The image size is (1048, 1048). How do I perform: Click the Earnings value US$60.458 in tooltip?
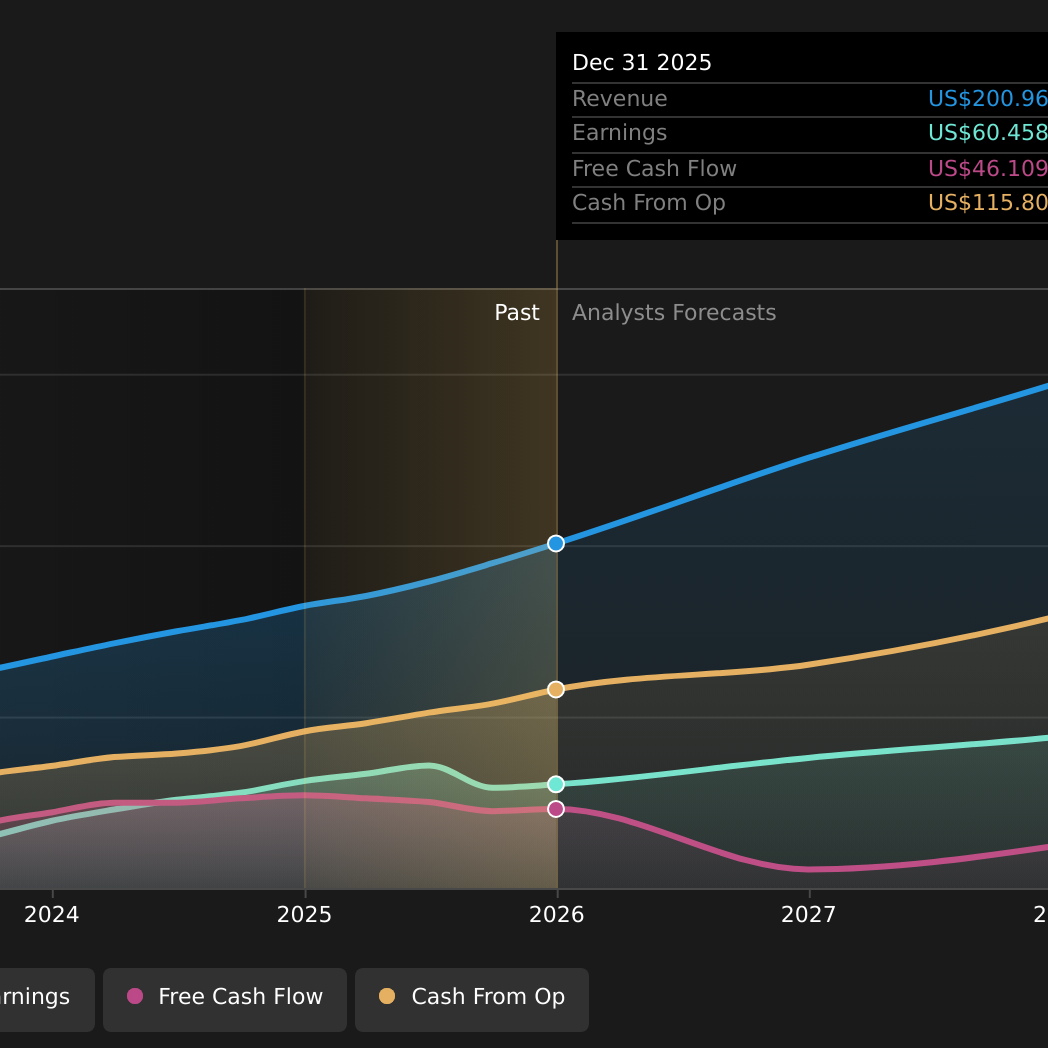click(x=987, y=133)
